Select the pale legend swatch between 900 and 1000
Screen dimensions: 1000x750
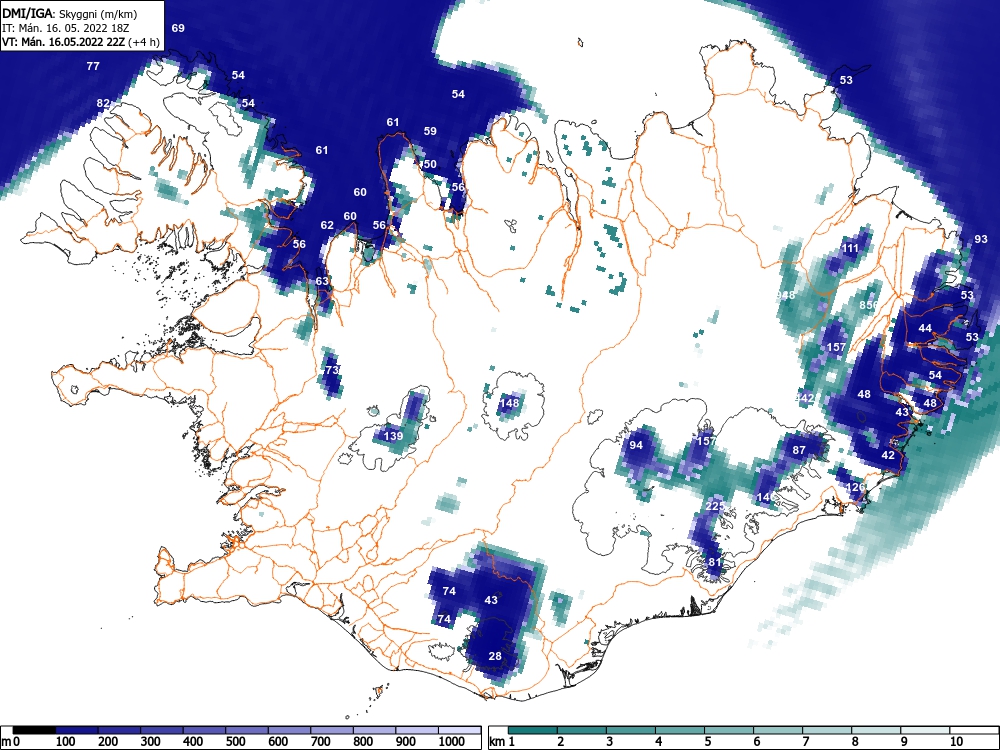point(417,730)
